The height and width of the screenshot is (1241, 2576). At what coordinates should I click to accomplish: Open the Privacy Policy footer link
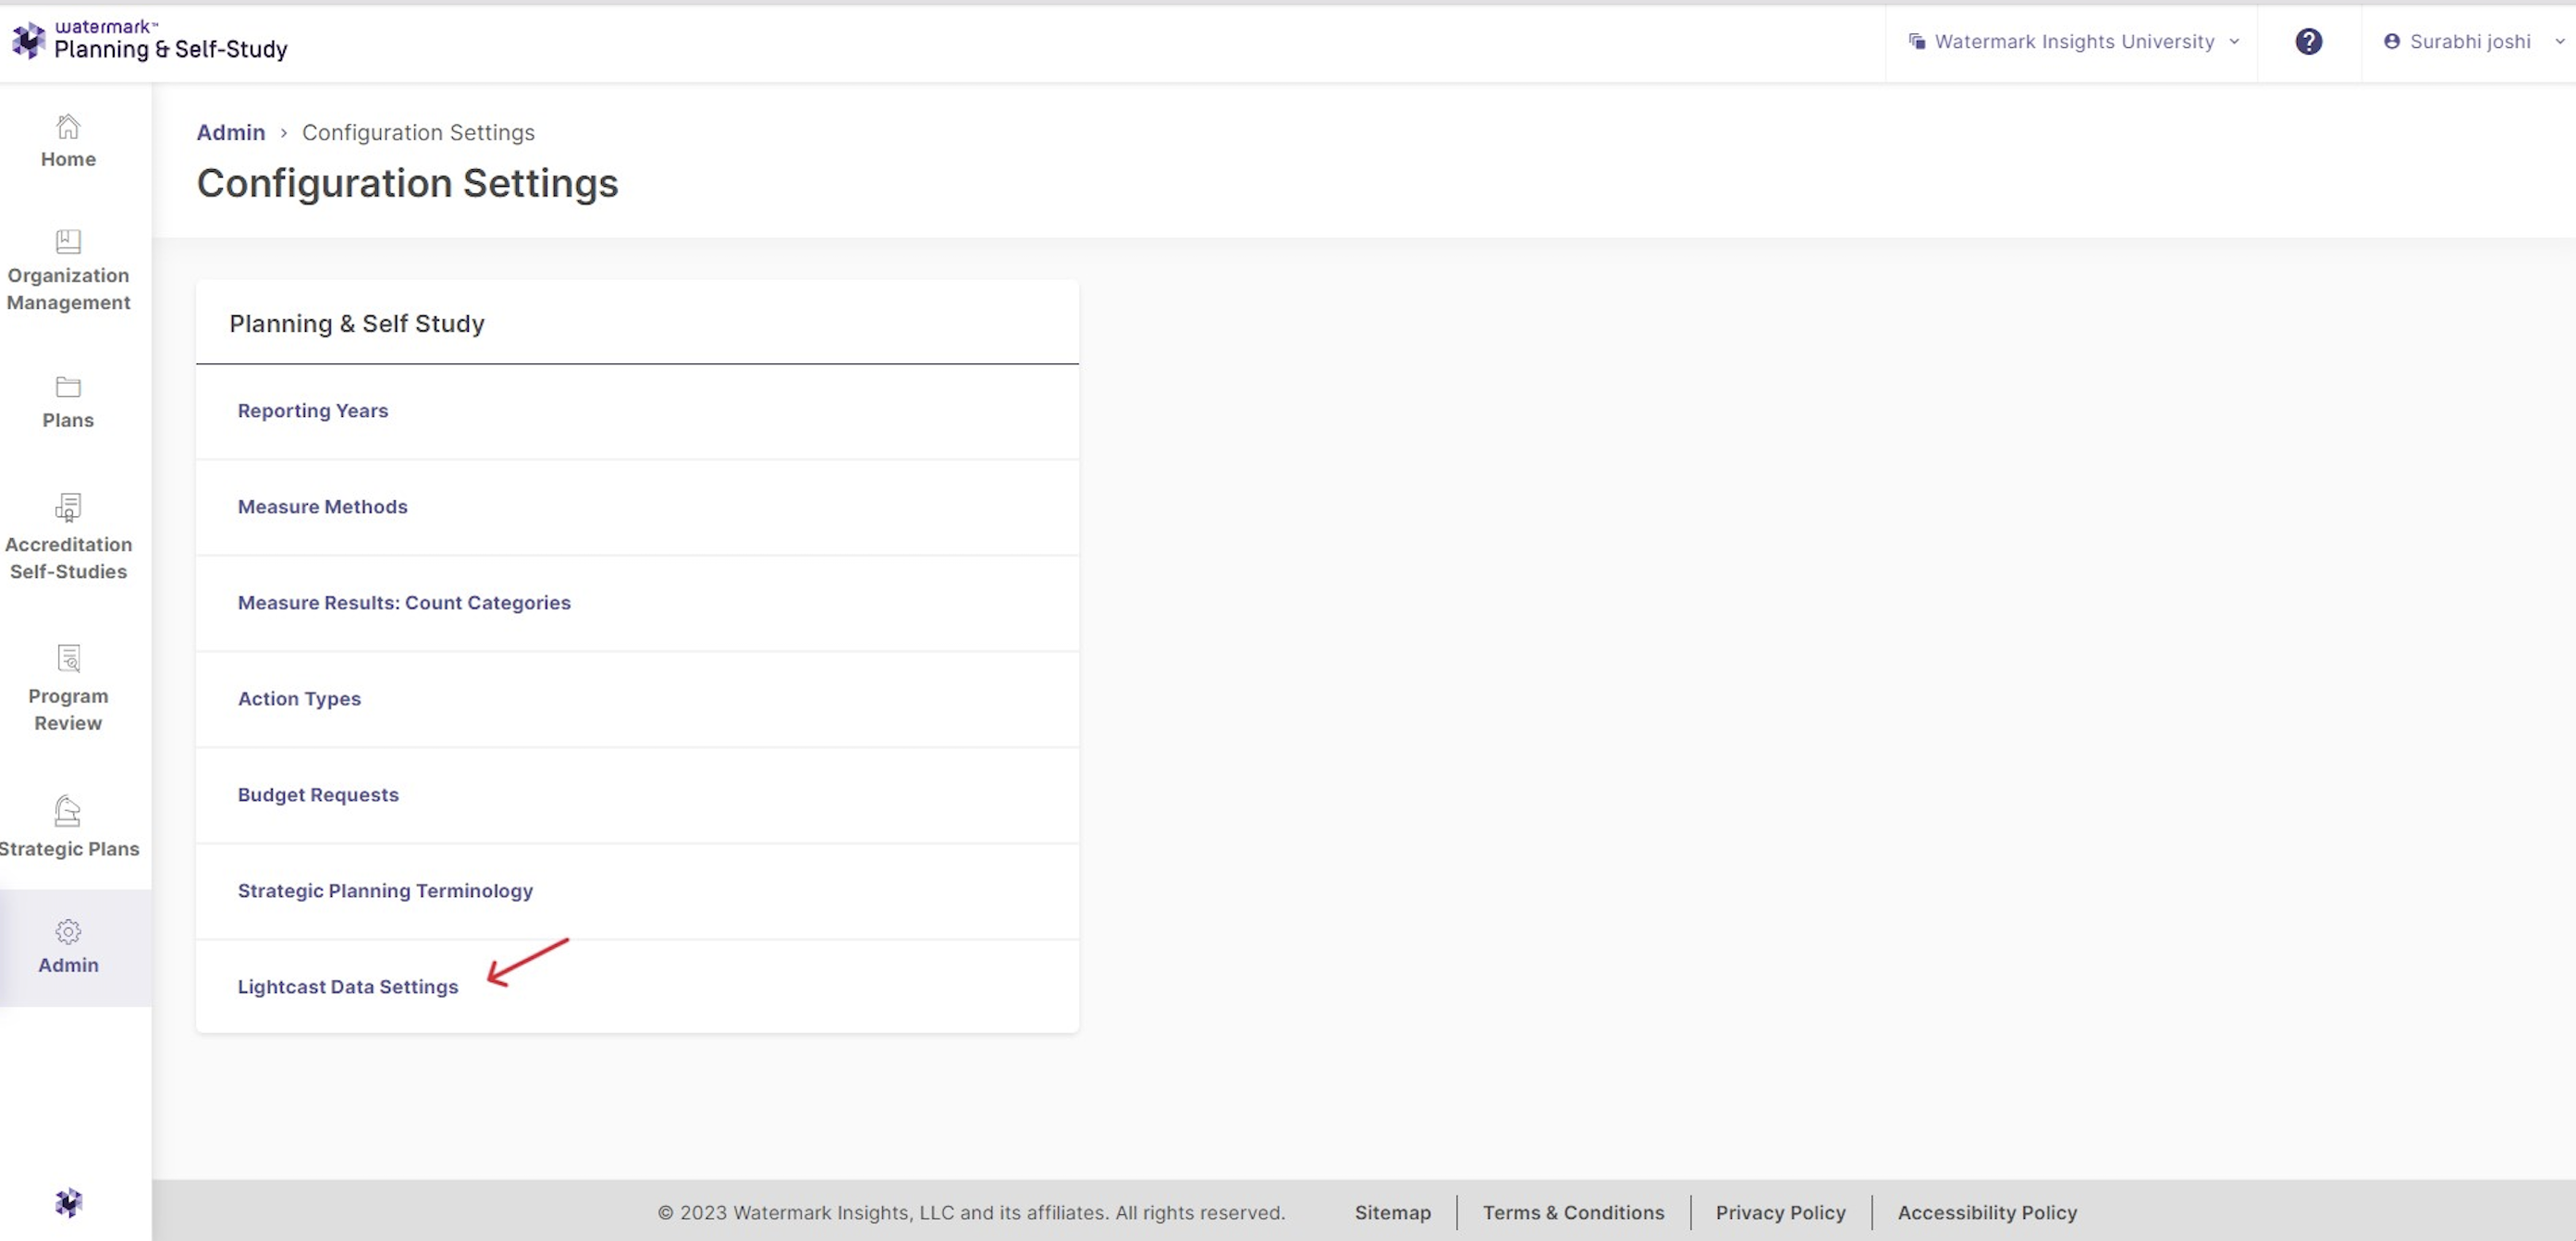(x=1781, y=1212)
